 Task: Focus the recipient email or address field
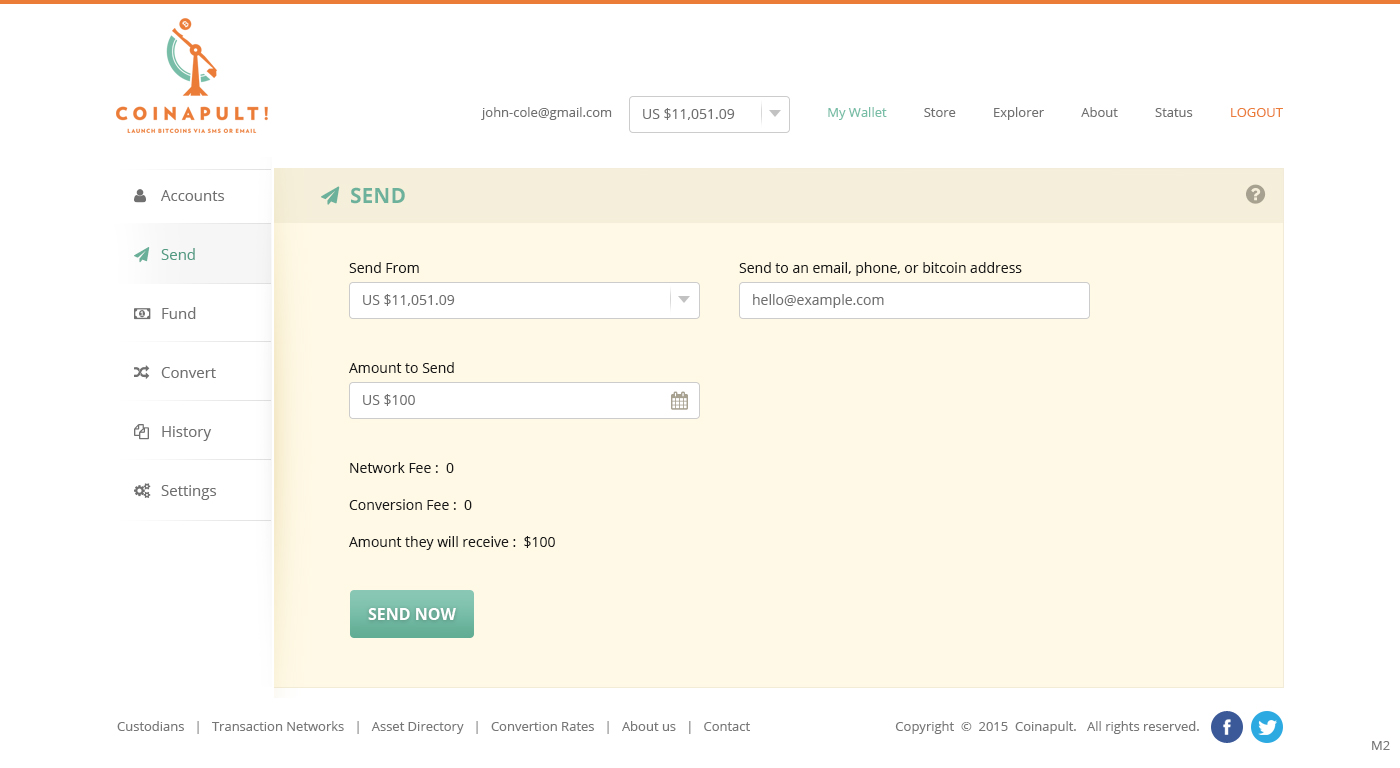[914, 300]
